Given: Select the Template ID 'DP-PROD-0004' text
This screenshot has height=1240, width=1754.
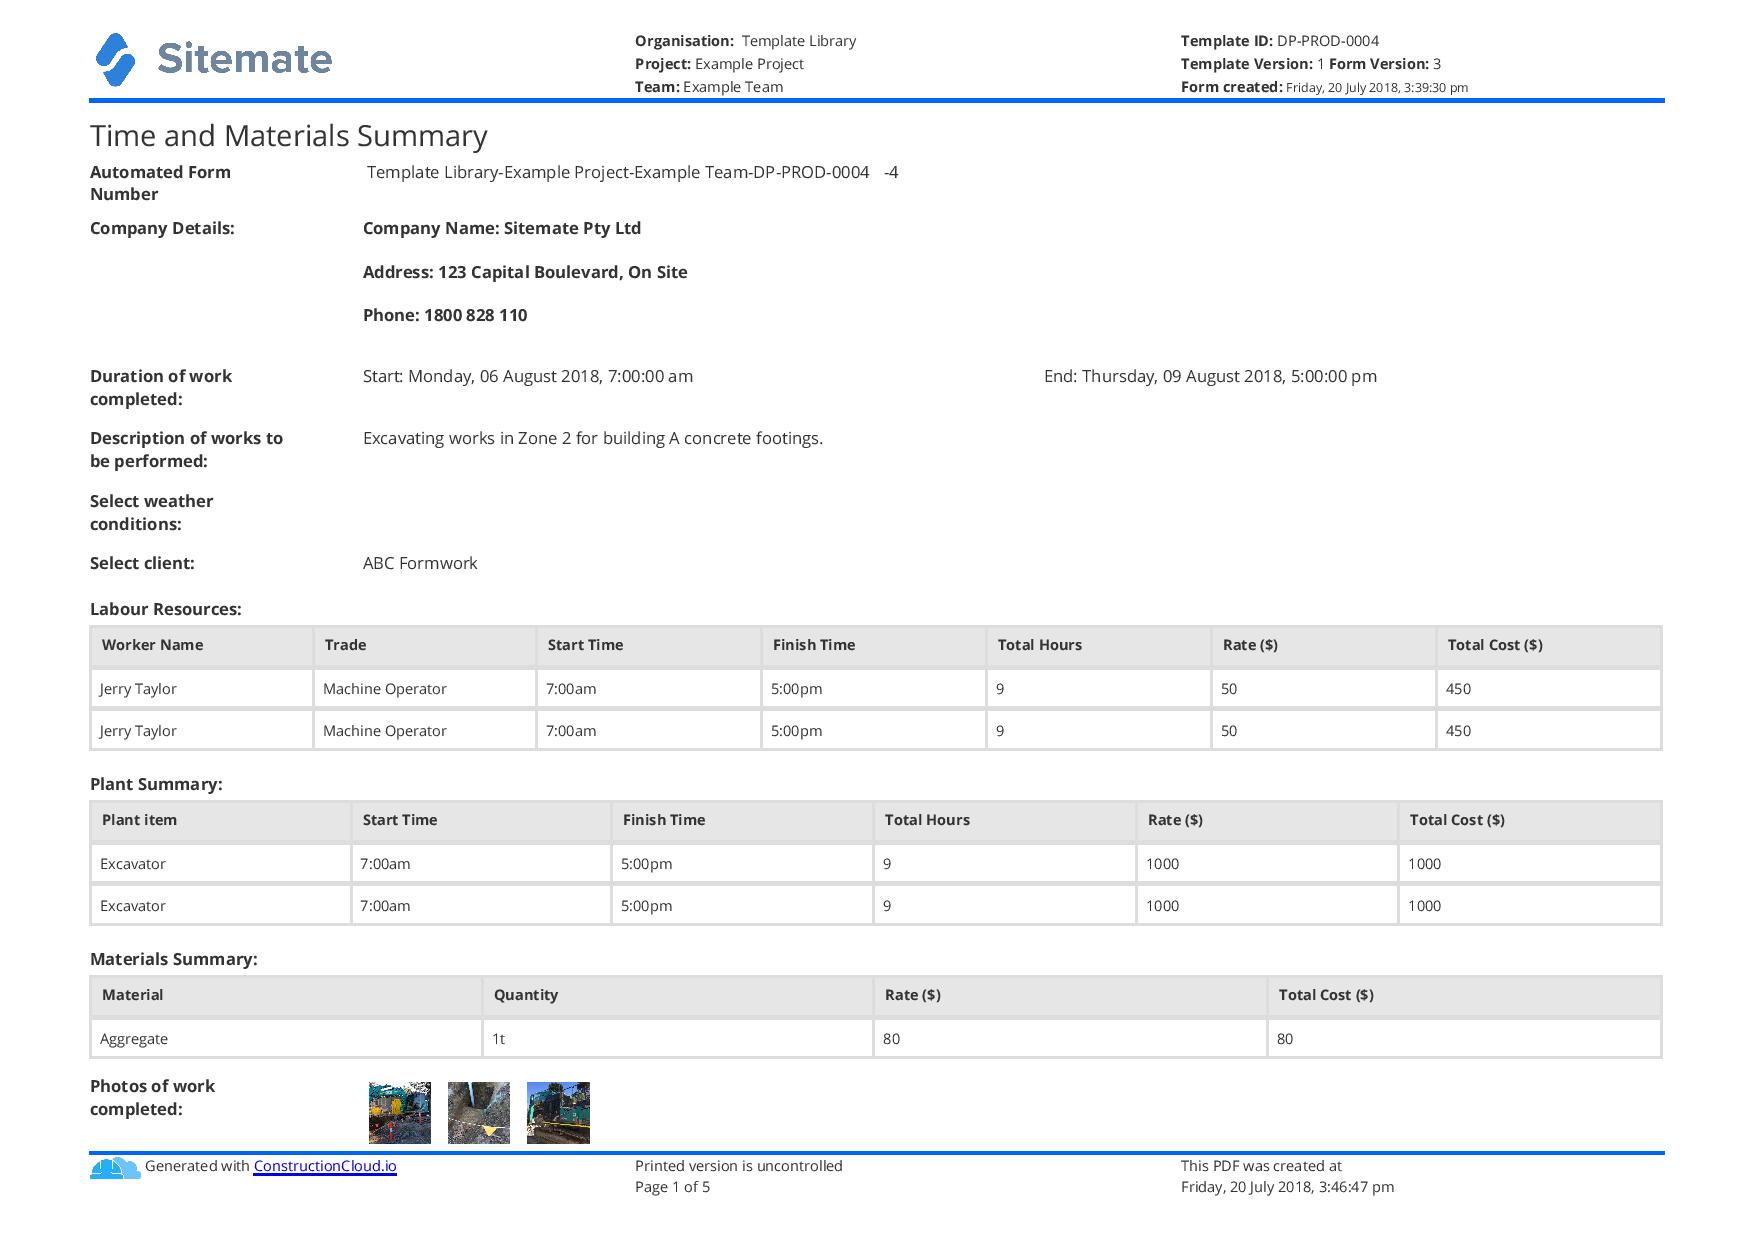Looking at the screenshot, I should [1328, 41].
